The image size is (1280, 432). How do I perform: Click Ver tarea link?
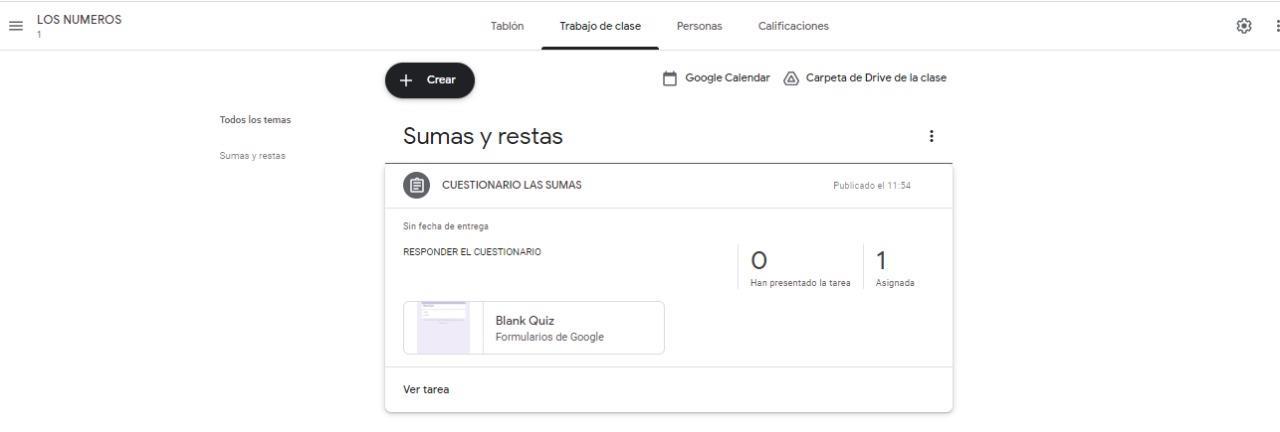(x=426, y=390)
